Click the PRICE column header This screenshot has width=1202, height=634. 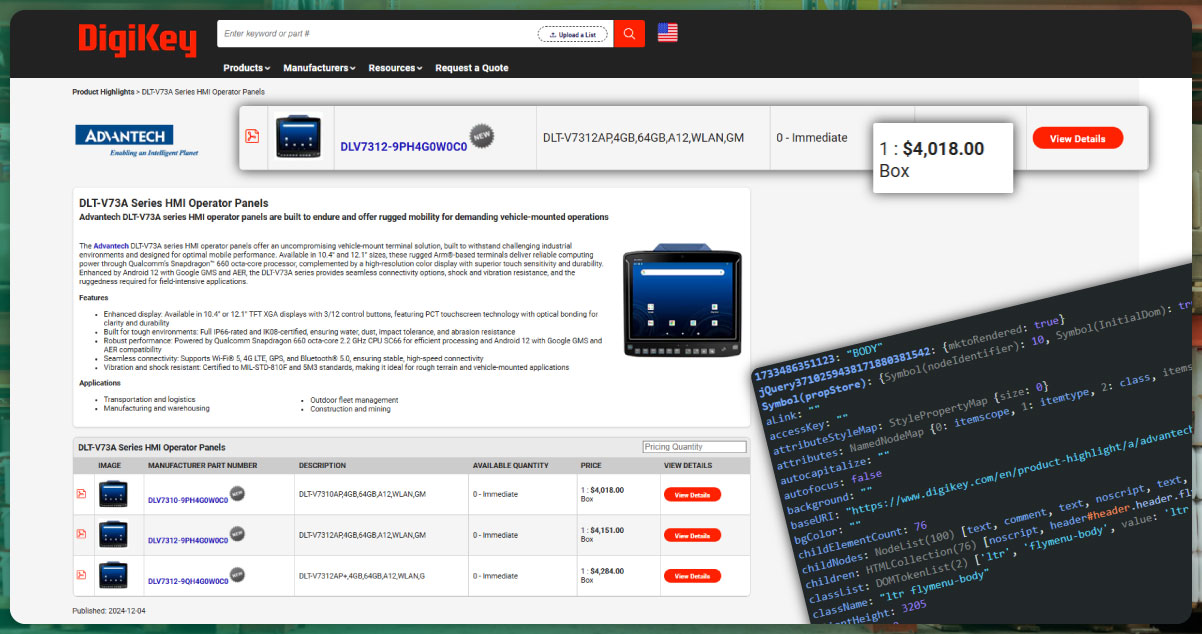pos(591,465)
